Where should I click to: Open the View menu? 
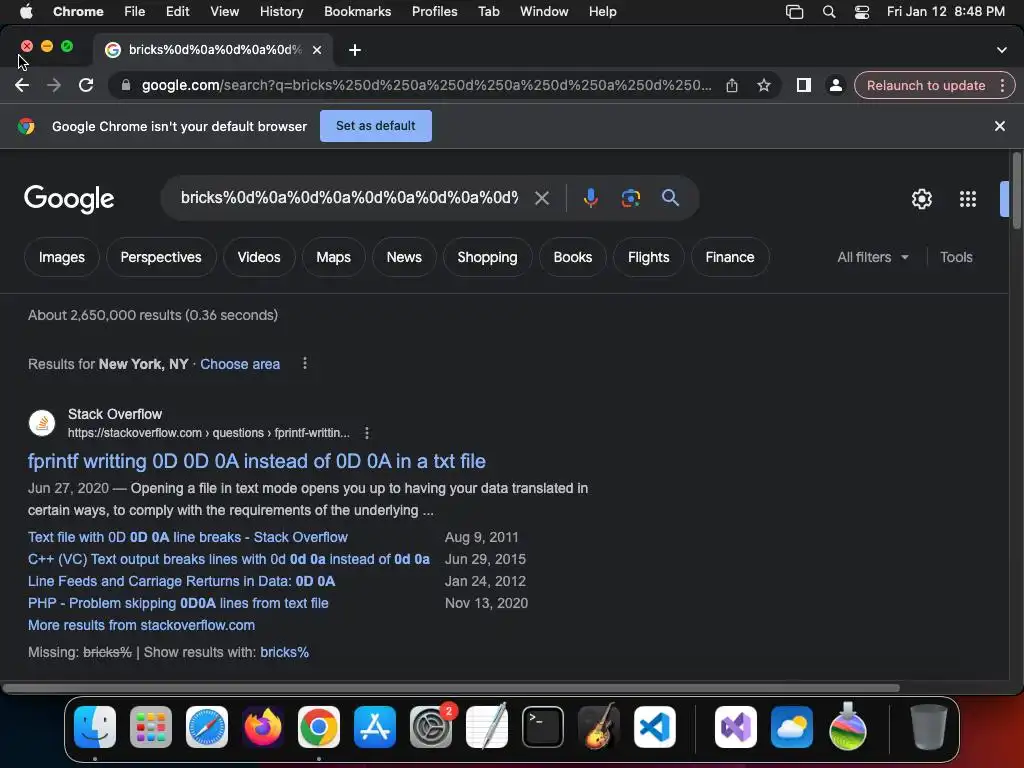point(224,11)
